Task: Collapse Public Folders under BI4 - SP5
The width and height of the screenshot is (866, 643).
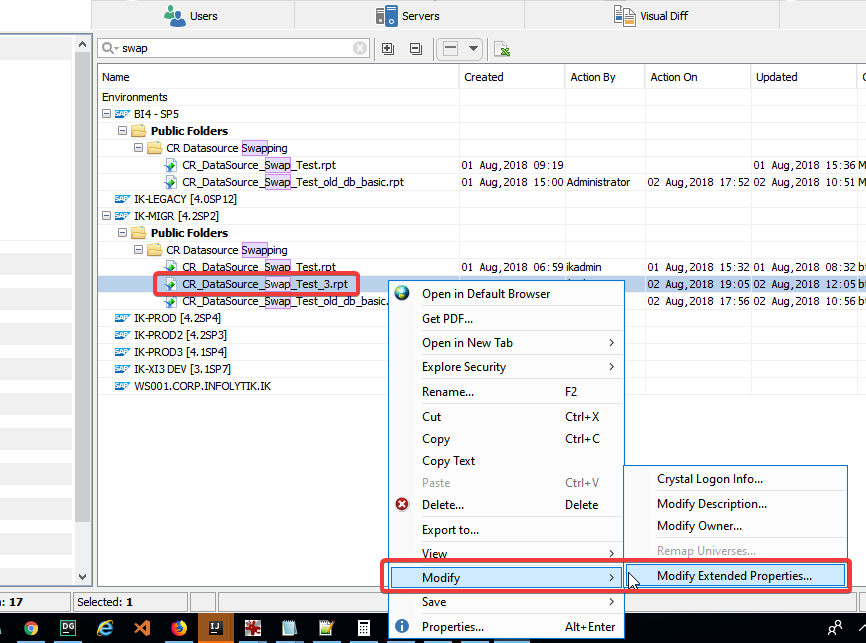Action: click(123, 131)
